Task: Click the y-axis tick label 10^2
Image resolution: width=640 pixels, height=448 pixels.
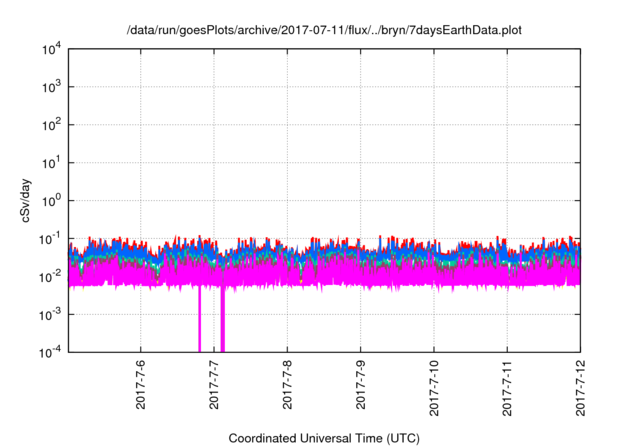Action: [x=51, y=125]
